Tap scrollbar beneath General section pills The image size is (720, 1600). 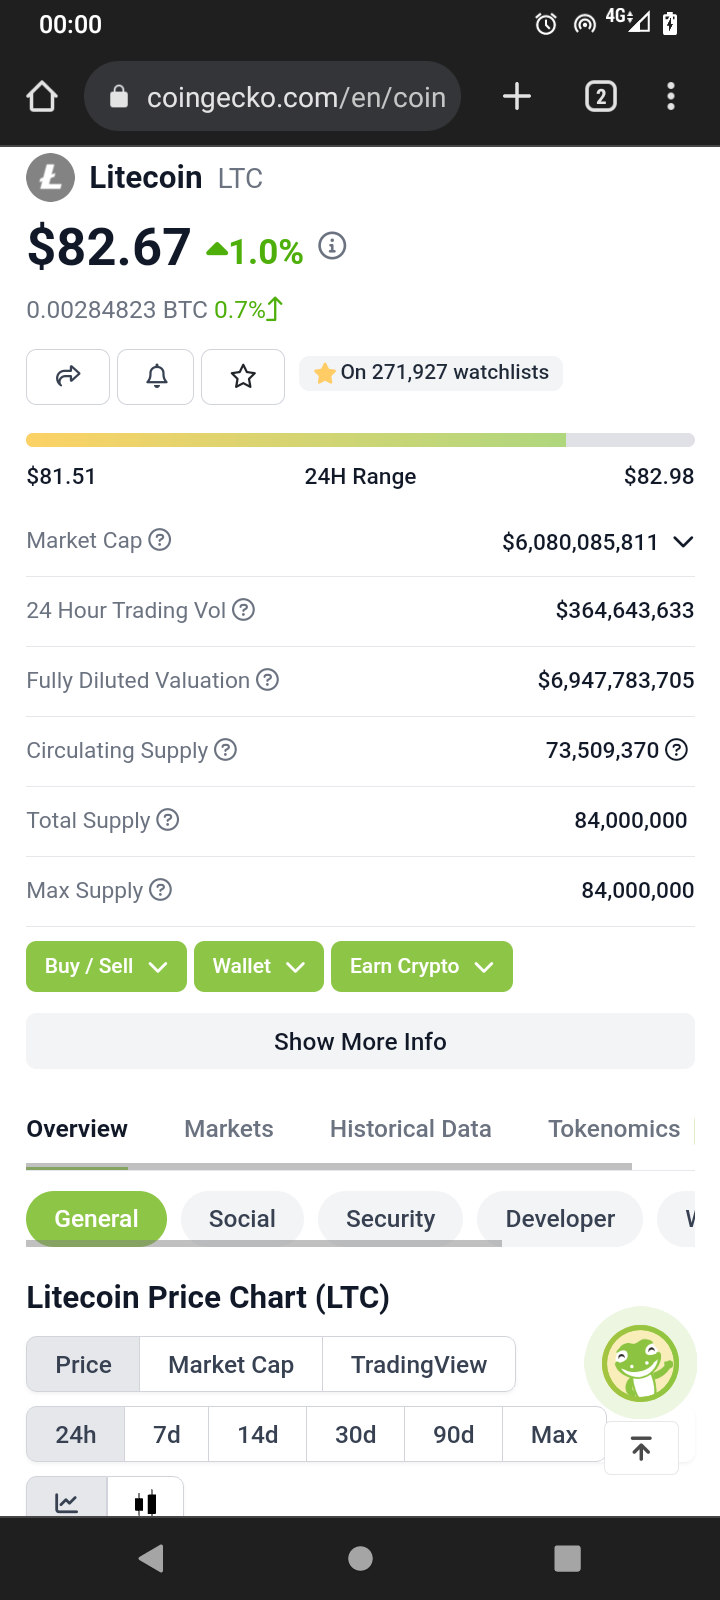pos(264,1243)
